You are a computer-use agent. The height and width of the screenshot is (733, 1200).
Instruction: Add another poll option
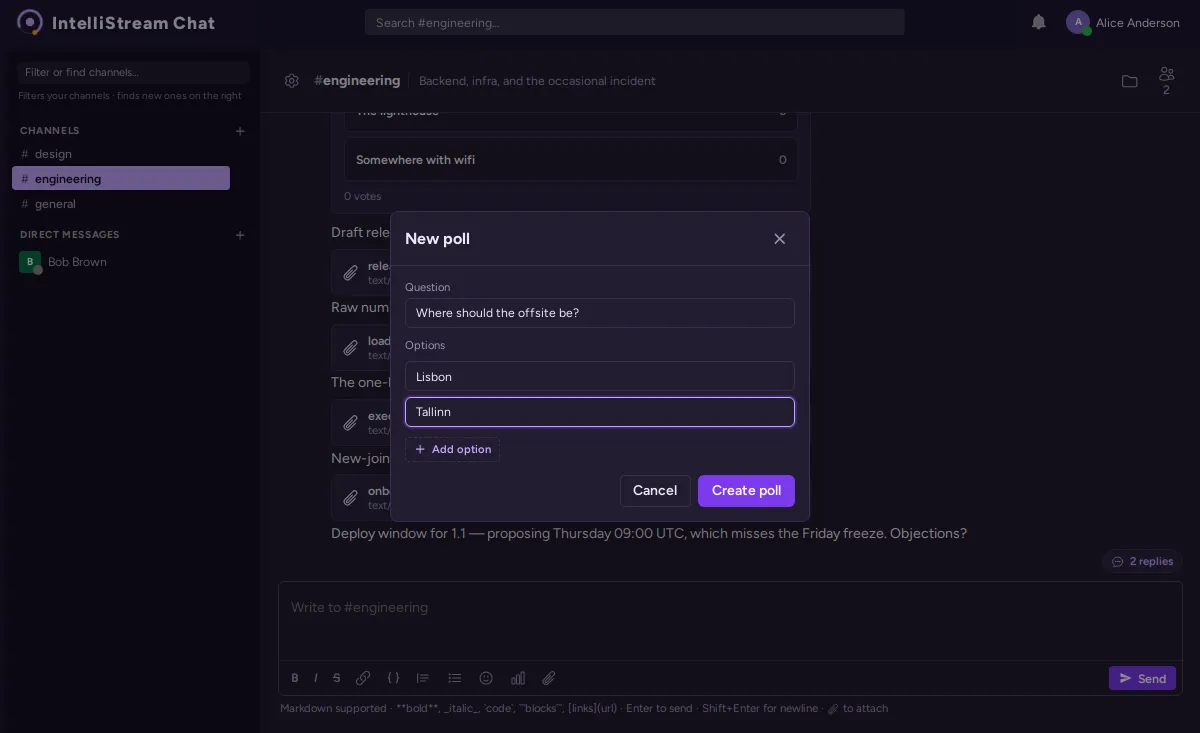click(x=452, y=450)
